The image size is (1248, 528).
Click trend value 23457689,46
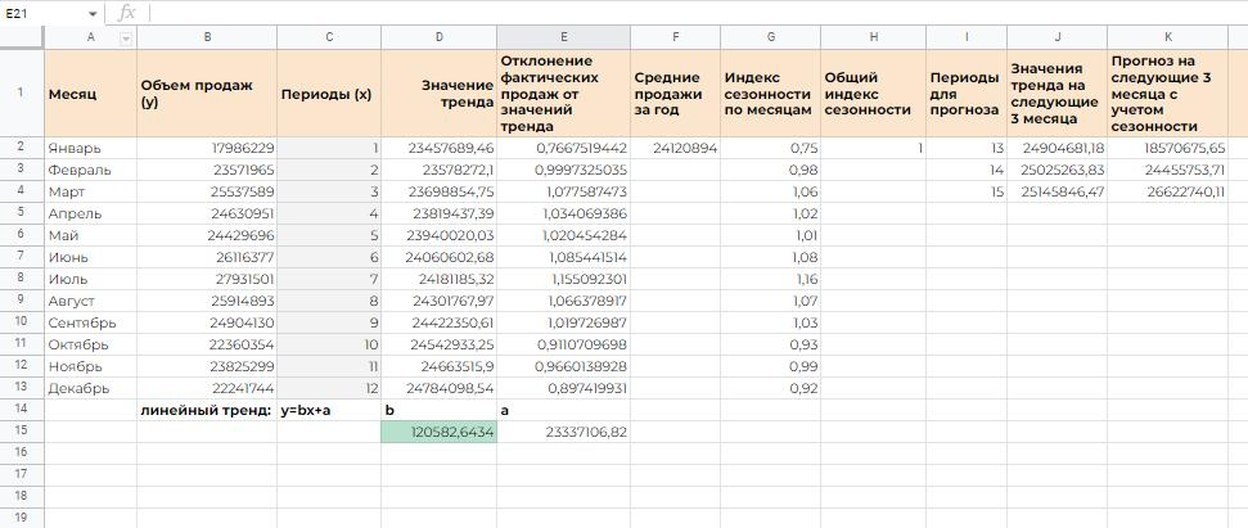point(439,148)
